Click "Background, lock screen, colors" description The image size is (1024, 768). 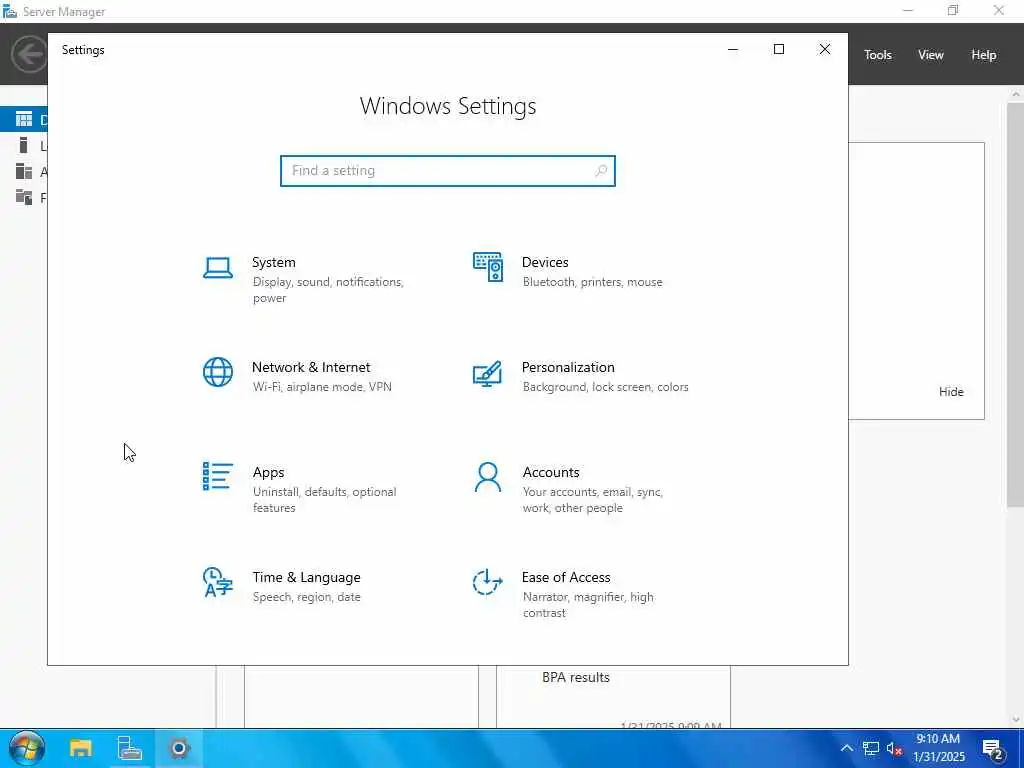605,387
